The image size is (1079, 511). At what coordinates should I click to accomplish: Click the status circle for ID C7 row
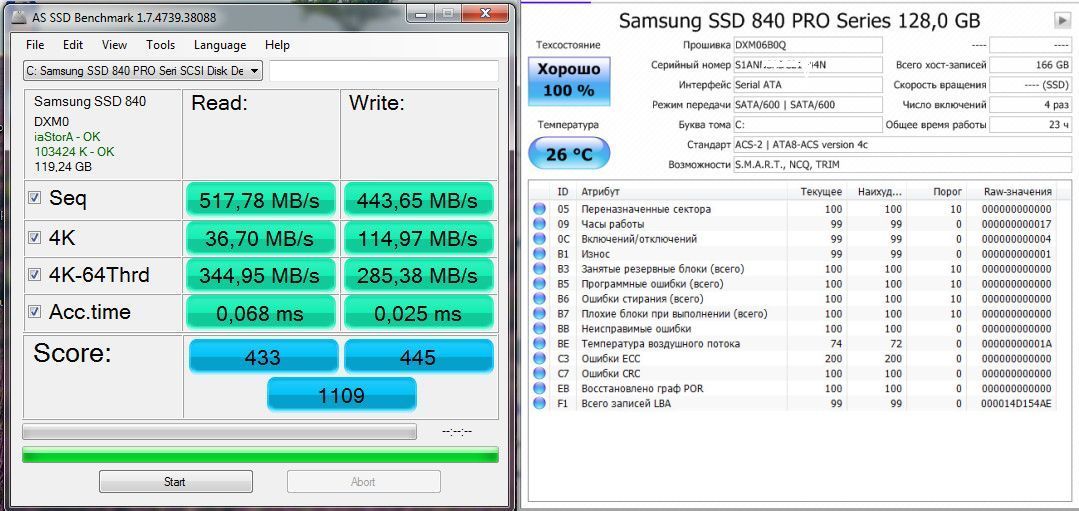539,374
